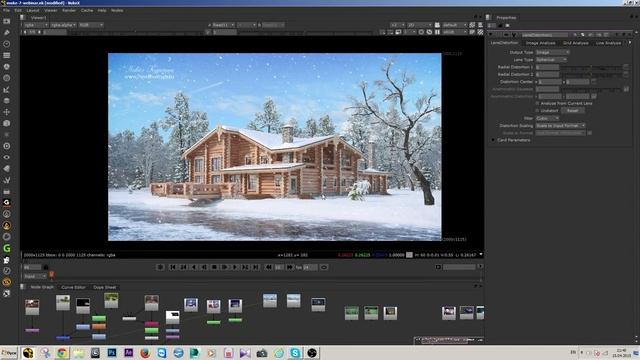
Task: Stop viewer playback
Action: pos(214,267)
